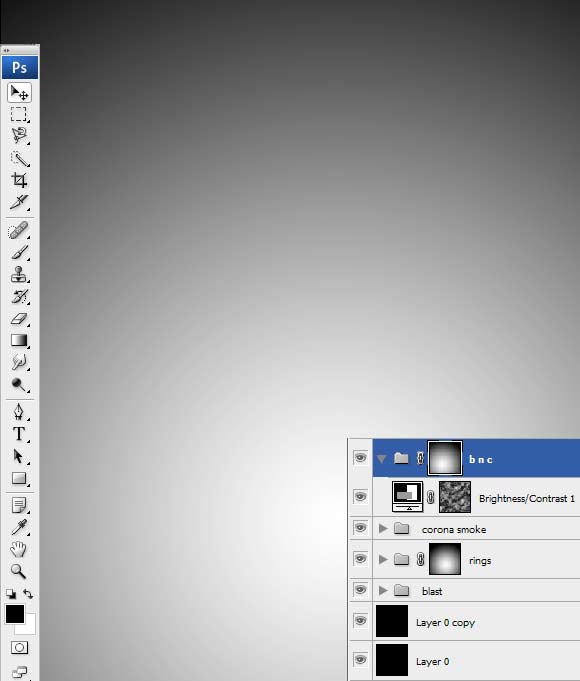580x681 pixels.
Task: Select the Zoom tool
Action: coord(19,571)
